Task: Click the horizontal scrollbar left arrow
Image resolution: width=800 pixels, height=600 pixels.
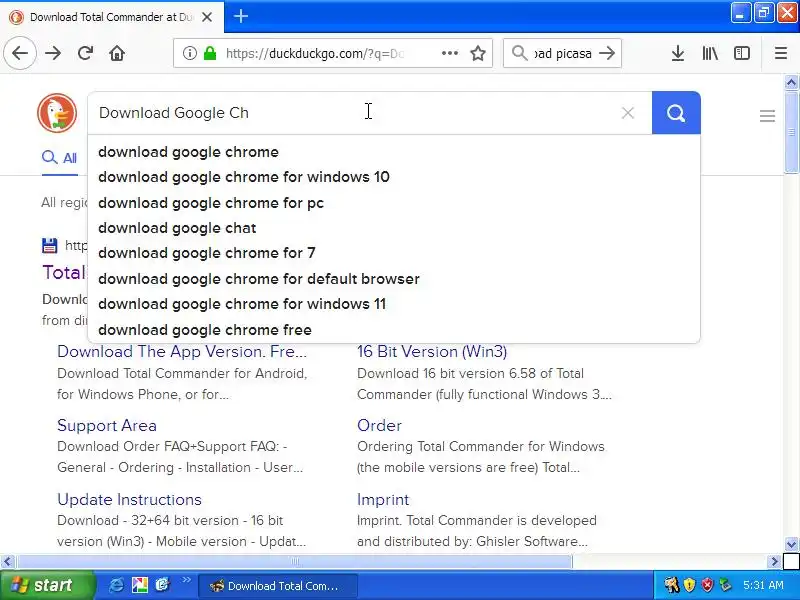Action: point(7,562)
